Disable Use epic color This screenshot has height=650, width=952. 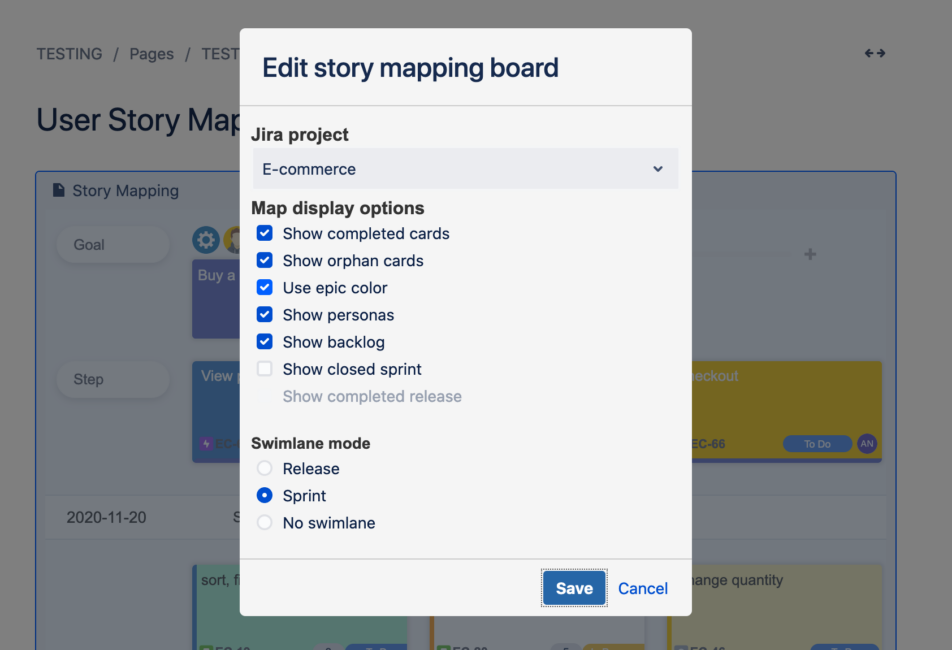point(265,287)
